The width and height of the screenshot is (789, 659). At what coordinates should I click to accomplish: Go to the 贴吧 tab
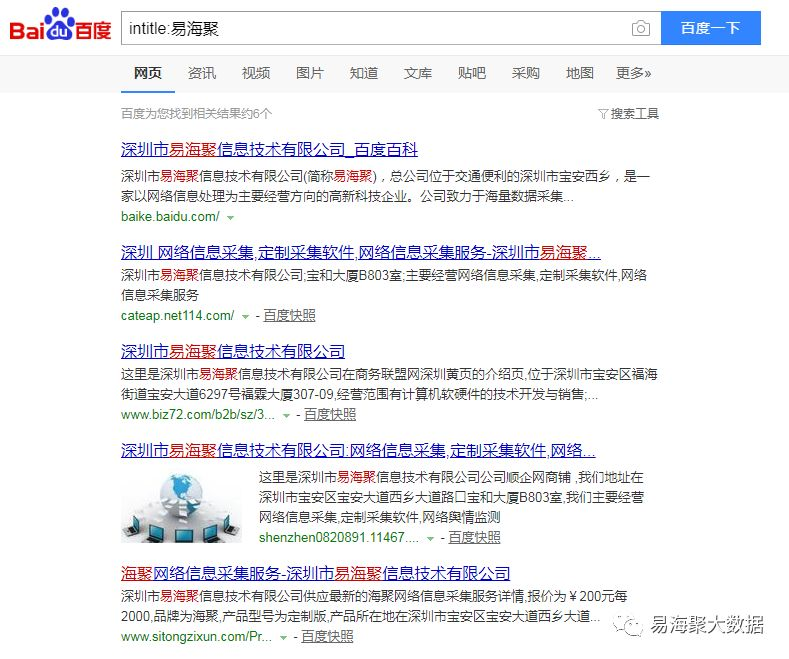coord(471,73)
